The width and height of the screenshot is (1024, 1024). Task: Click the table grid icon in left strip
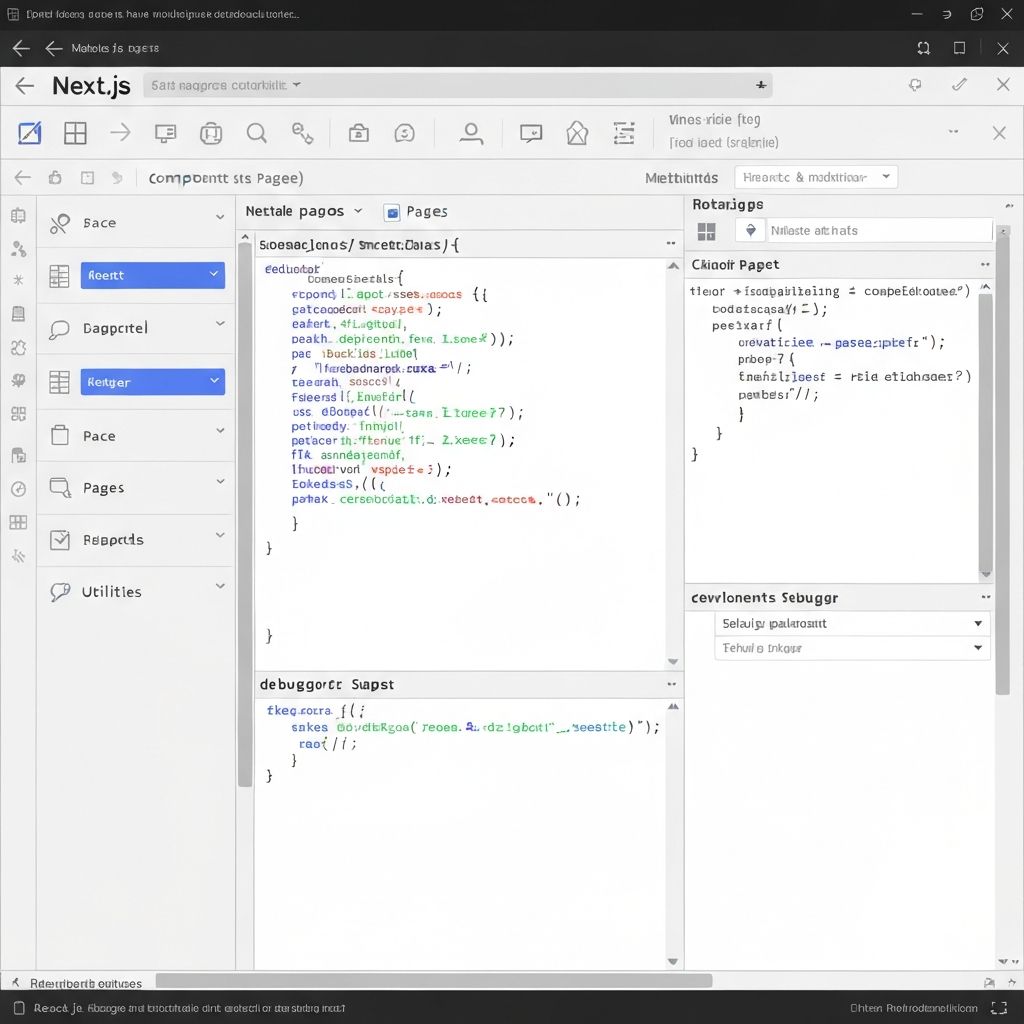pos(18,522)
